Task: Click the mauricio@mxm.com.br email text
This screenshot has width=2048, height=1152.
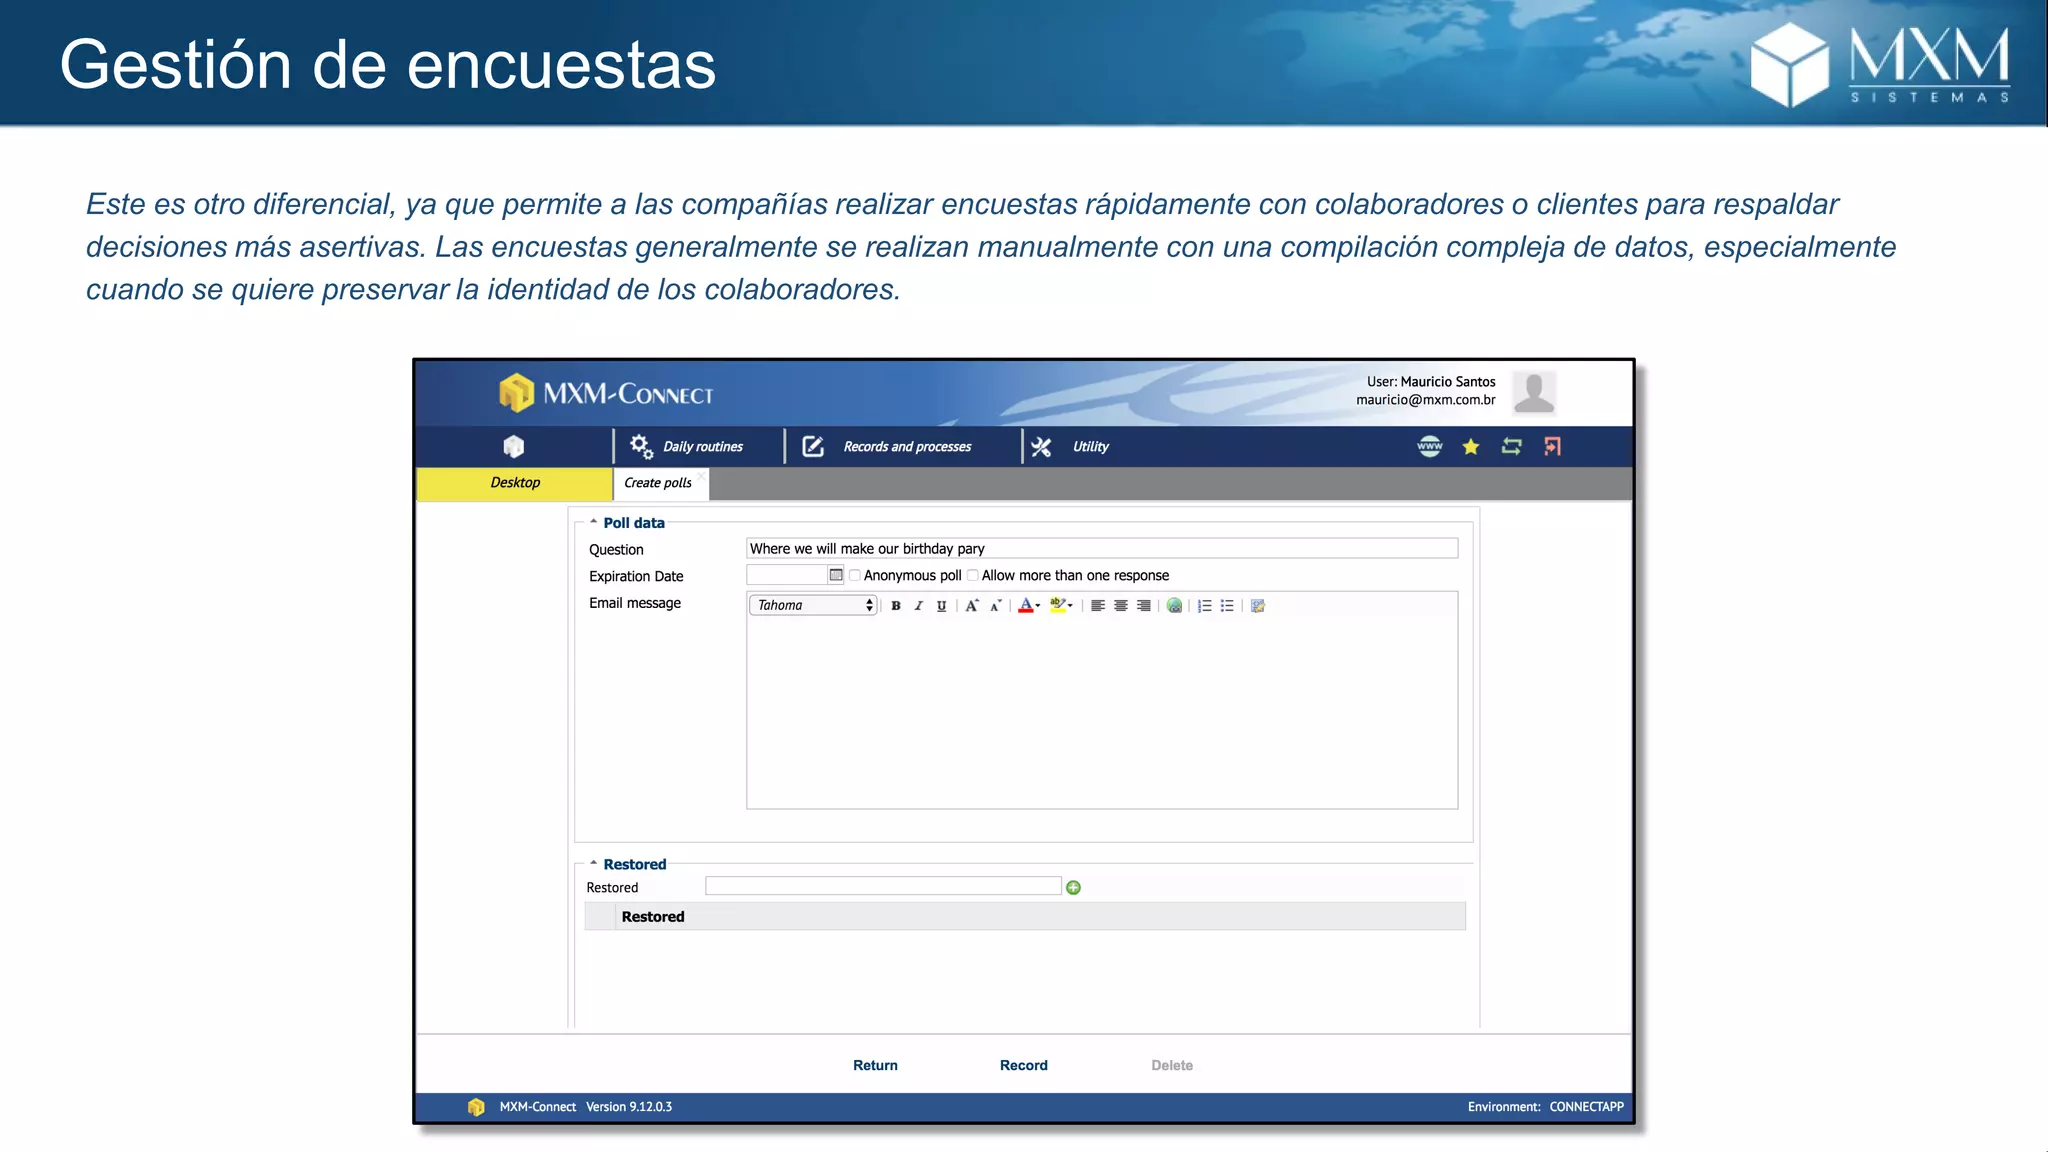Action: point(1426,400)
